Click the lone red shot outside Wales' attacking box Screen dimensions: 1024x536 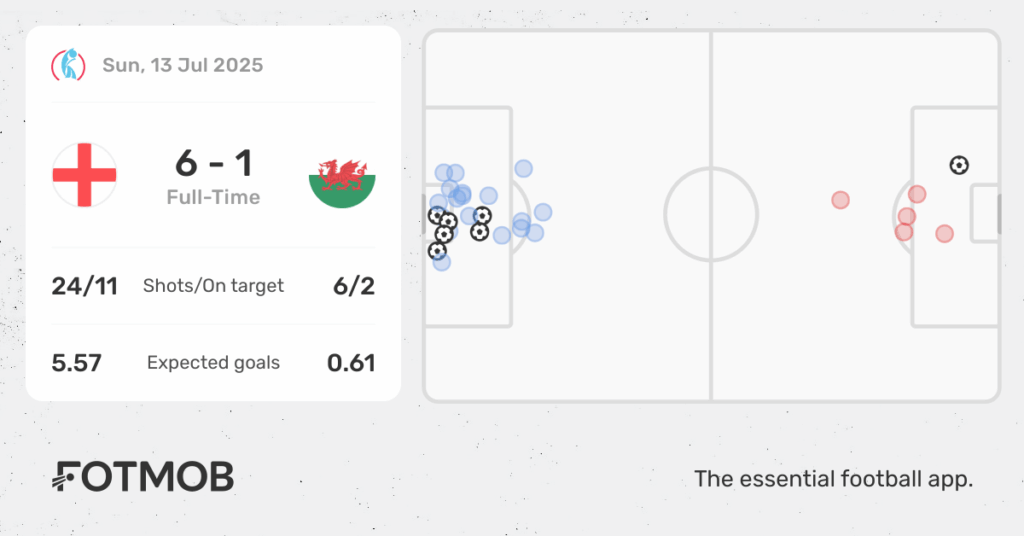tap(840, 200)
